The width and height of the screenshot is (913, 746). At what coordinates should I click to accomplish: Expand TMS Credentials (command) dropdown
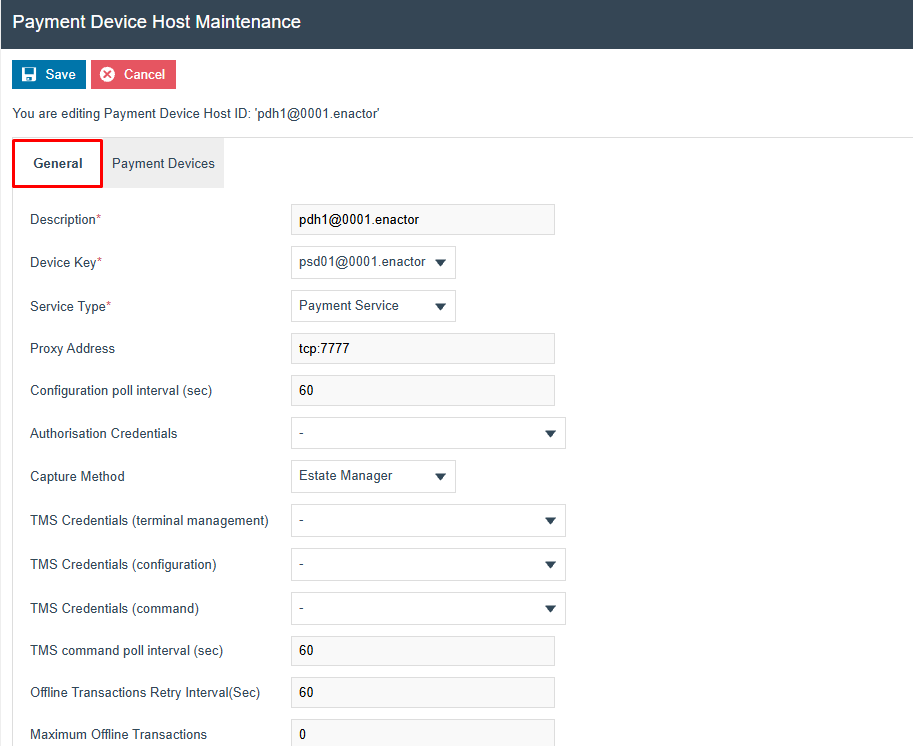point(428,609)
